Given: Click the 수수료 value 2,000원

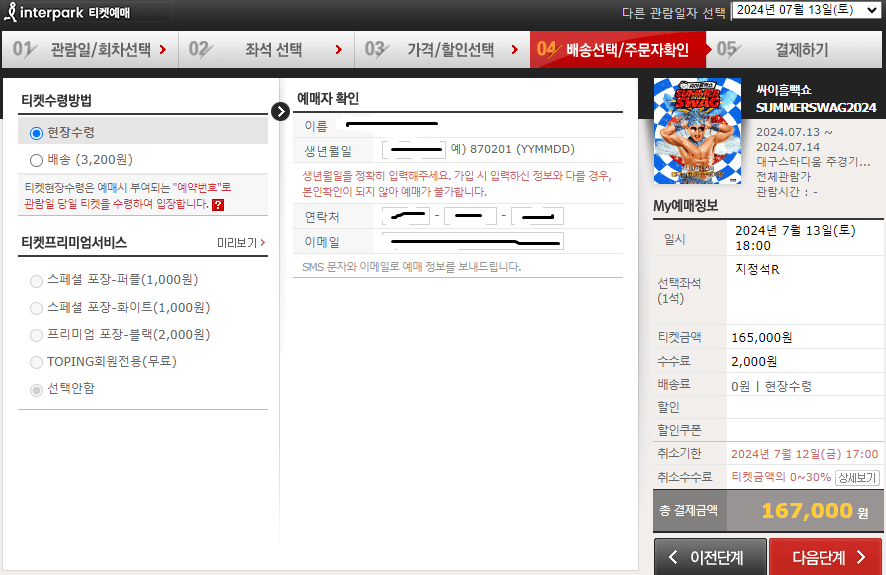Looking at the screenshot, I should (x=754, y=361).
